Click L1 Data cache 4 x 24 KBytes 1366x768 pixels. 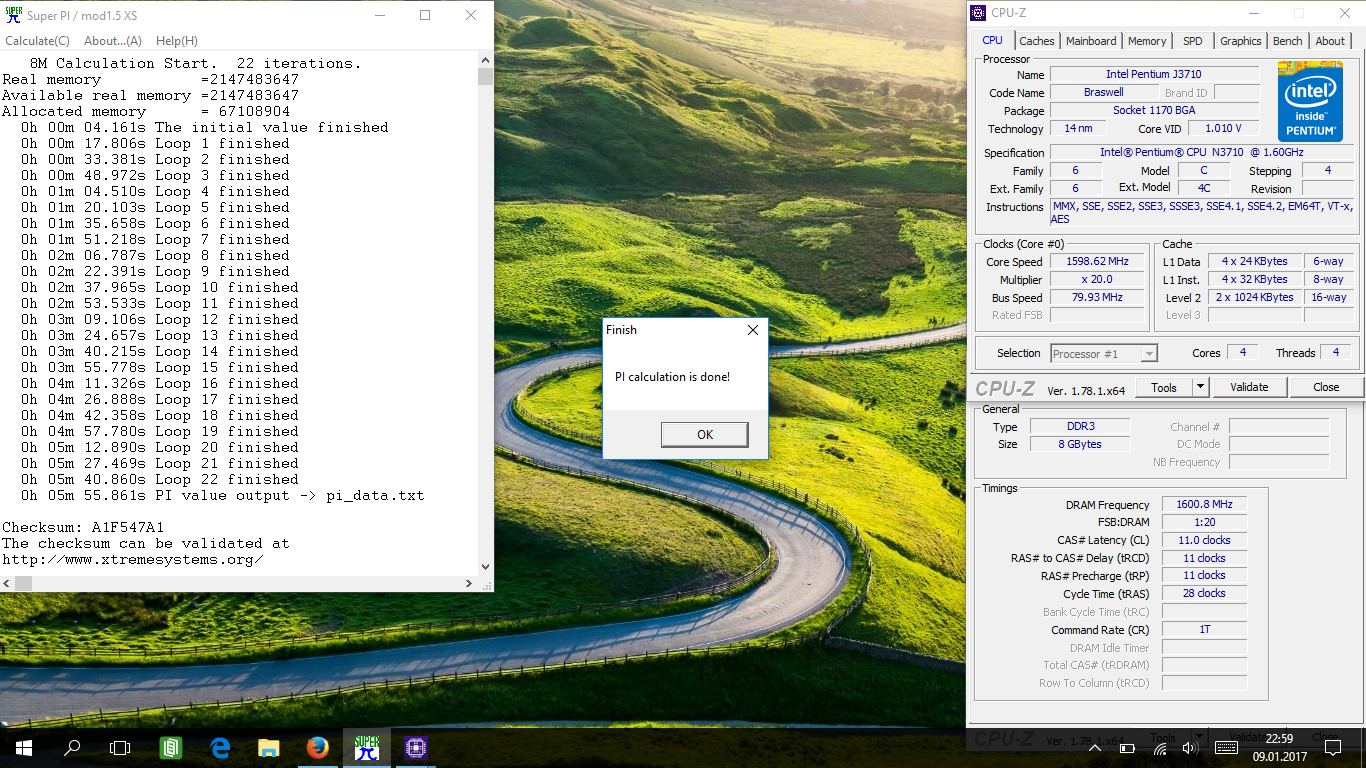(1255, 262)
